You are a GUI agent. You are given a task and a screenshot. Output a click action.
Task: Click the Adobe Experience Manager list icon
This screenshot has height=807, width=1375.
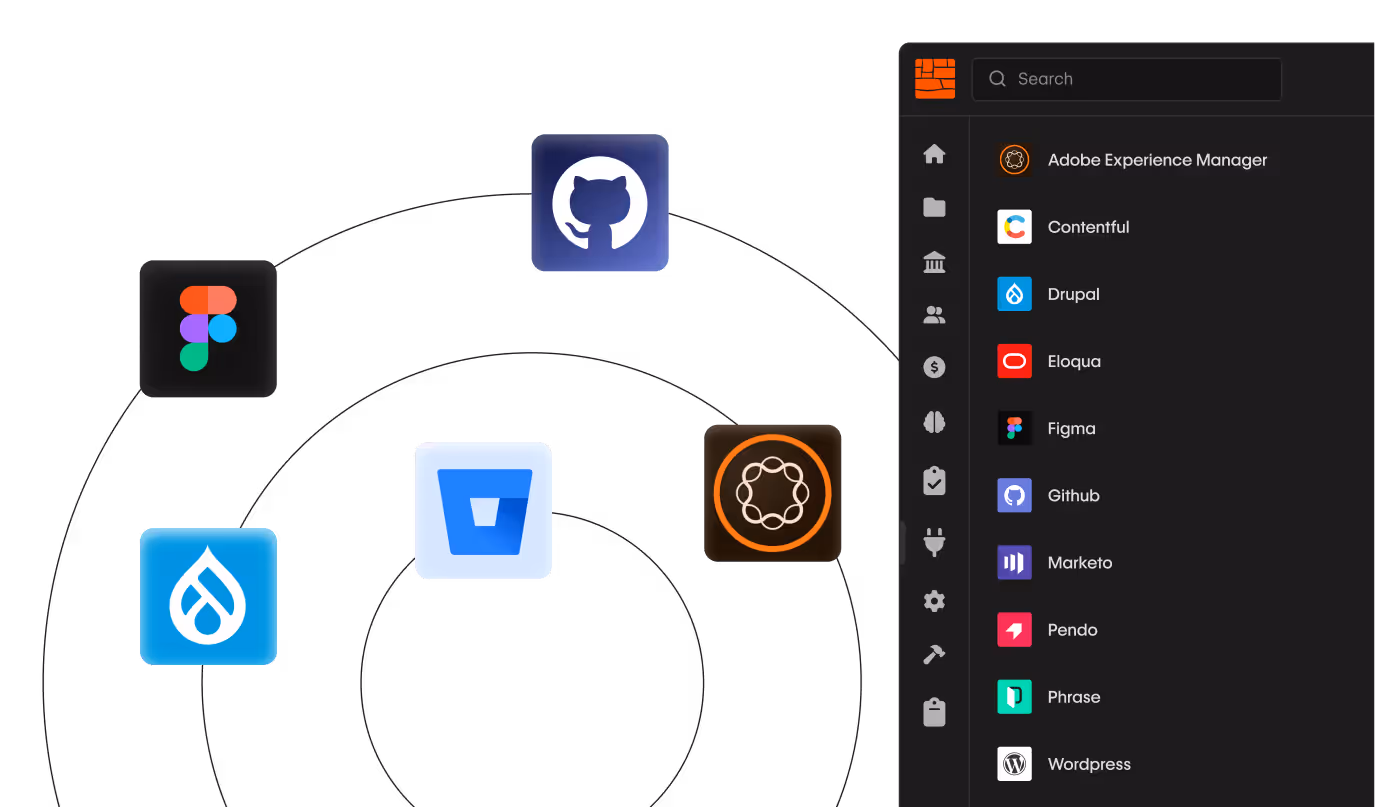1014,160
